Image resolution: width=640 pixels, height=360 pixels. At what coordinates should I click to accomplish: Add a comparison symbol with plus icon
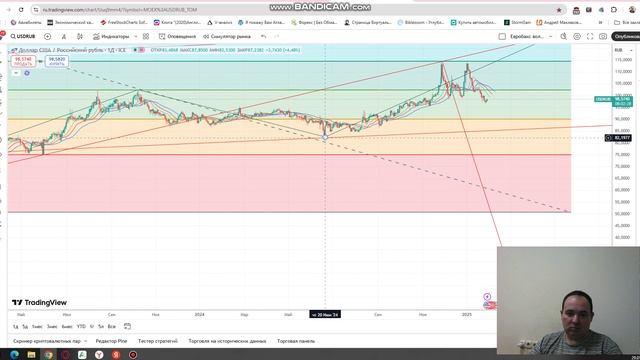(47, 37)
